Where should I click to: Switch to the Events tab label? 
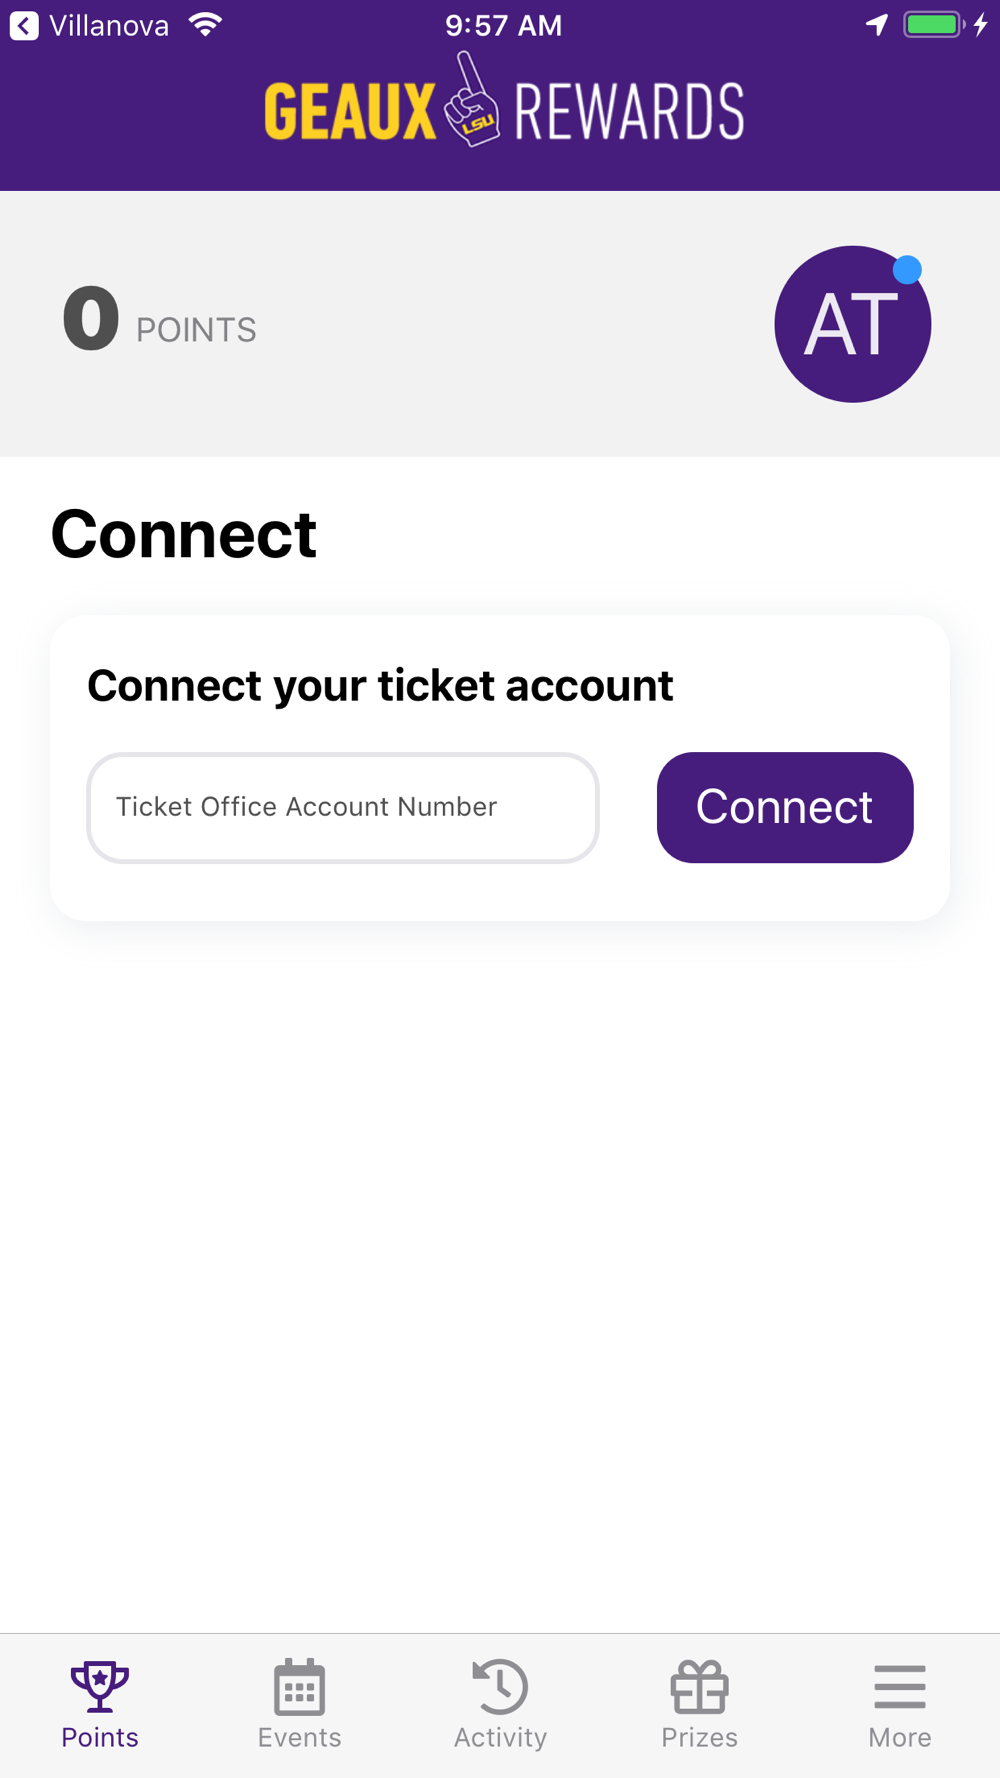click(x=299, y=1737)
